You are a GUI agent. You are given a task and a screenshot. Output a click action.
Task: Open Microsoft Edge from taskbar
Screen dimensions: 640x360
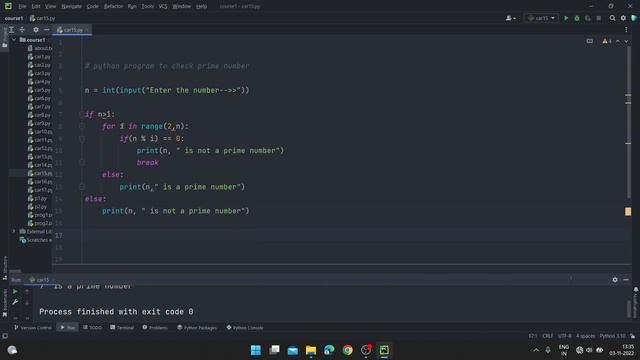click(329, 350)
